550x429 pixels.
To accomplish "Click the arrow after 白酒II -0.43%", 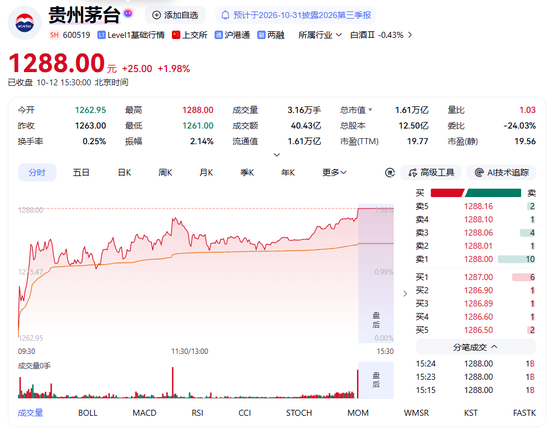I will tap(409, 35).
